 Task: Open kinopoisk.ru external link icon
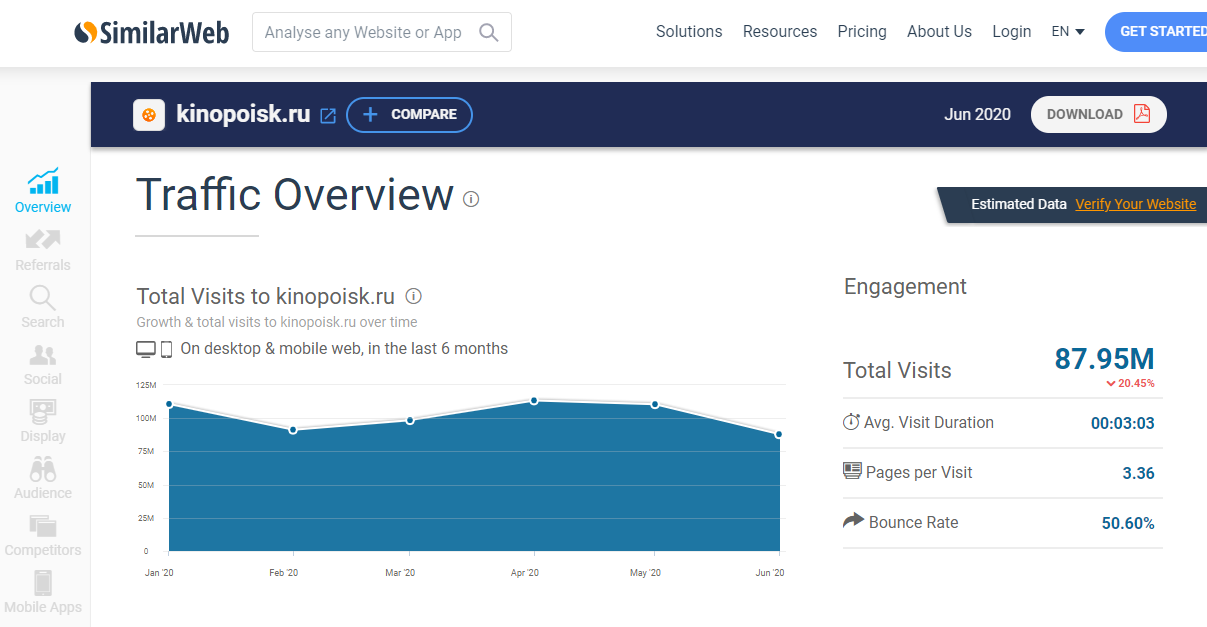(328, 116)
